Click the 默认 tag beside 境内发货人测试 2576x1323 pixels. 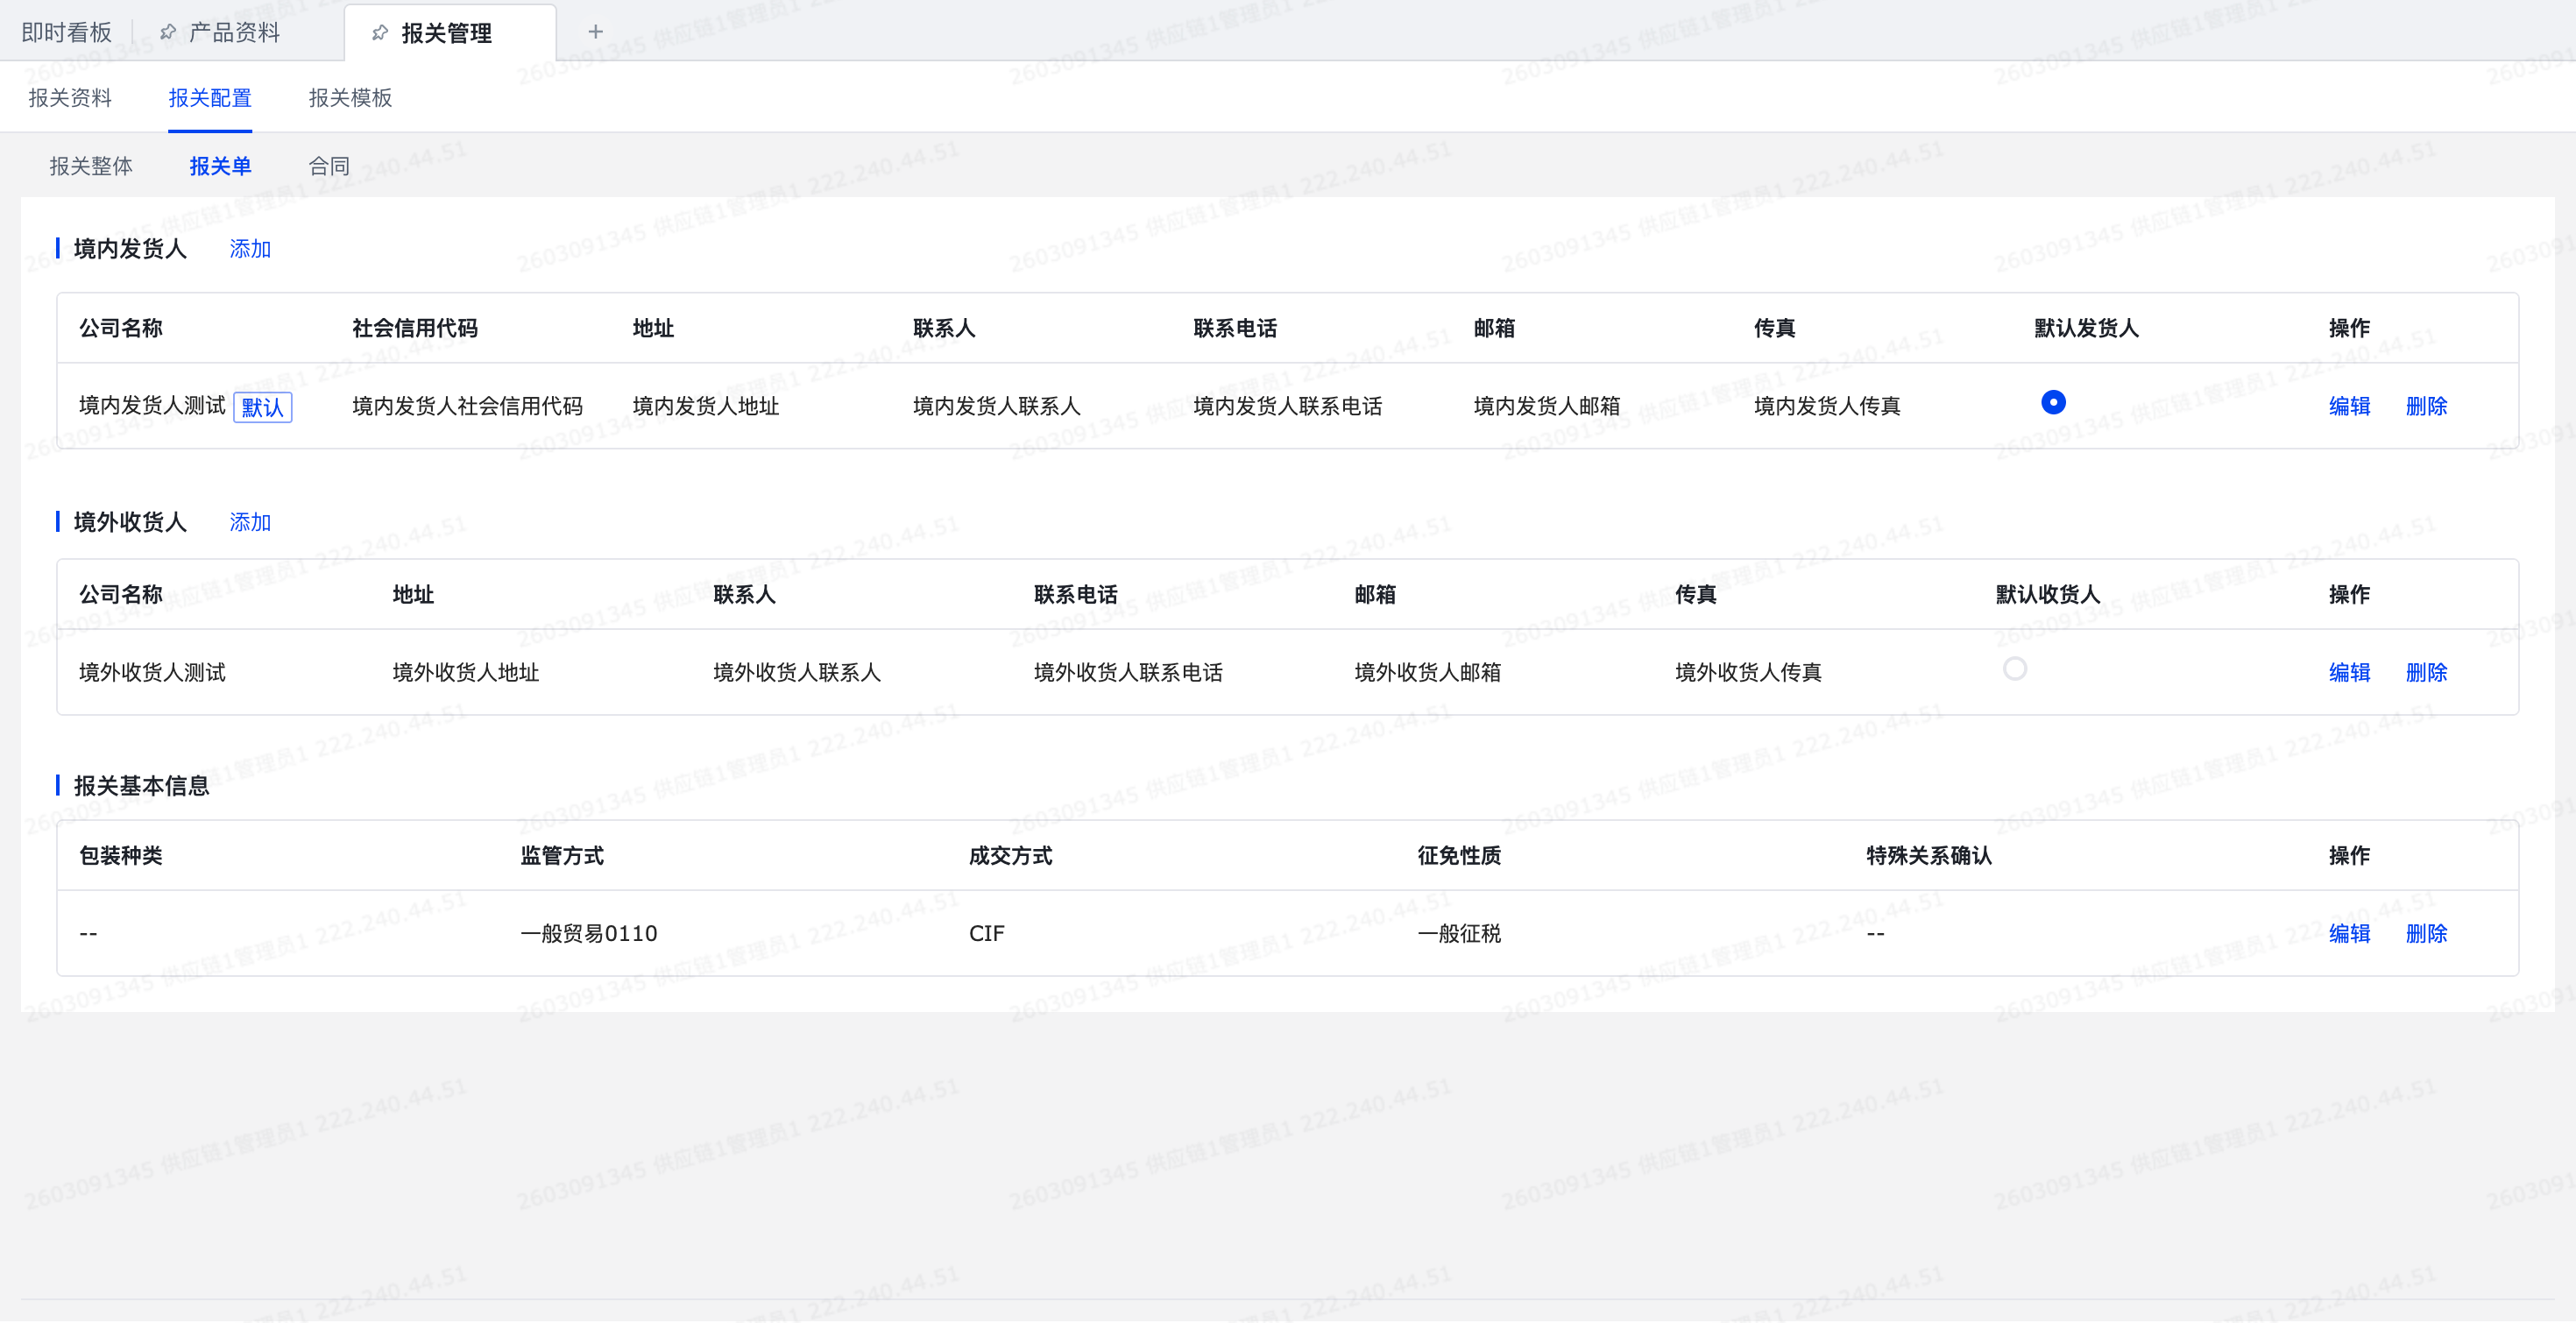[262, 407]
